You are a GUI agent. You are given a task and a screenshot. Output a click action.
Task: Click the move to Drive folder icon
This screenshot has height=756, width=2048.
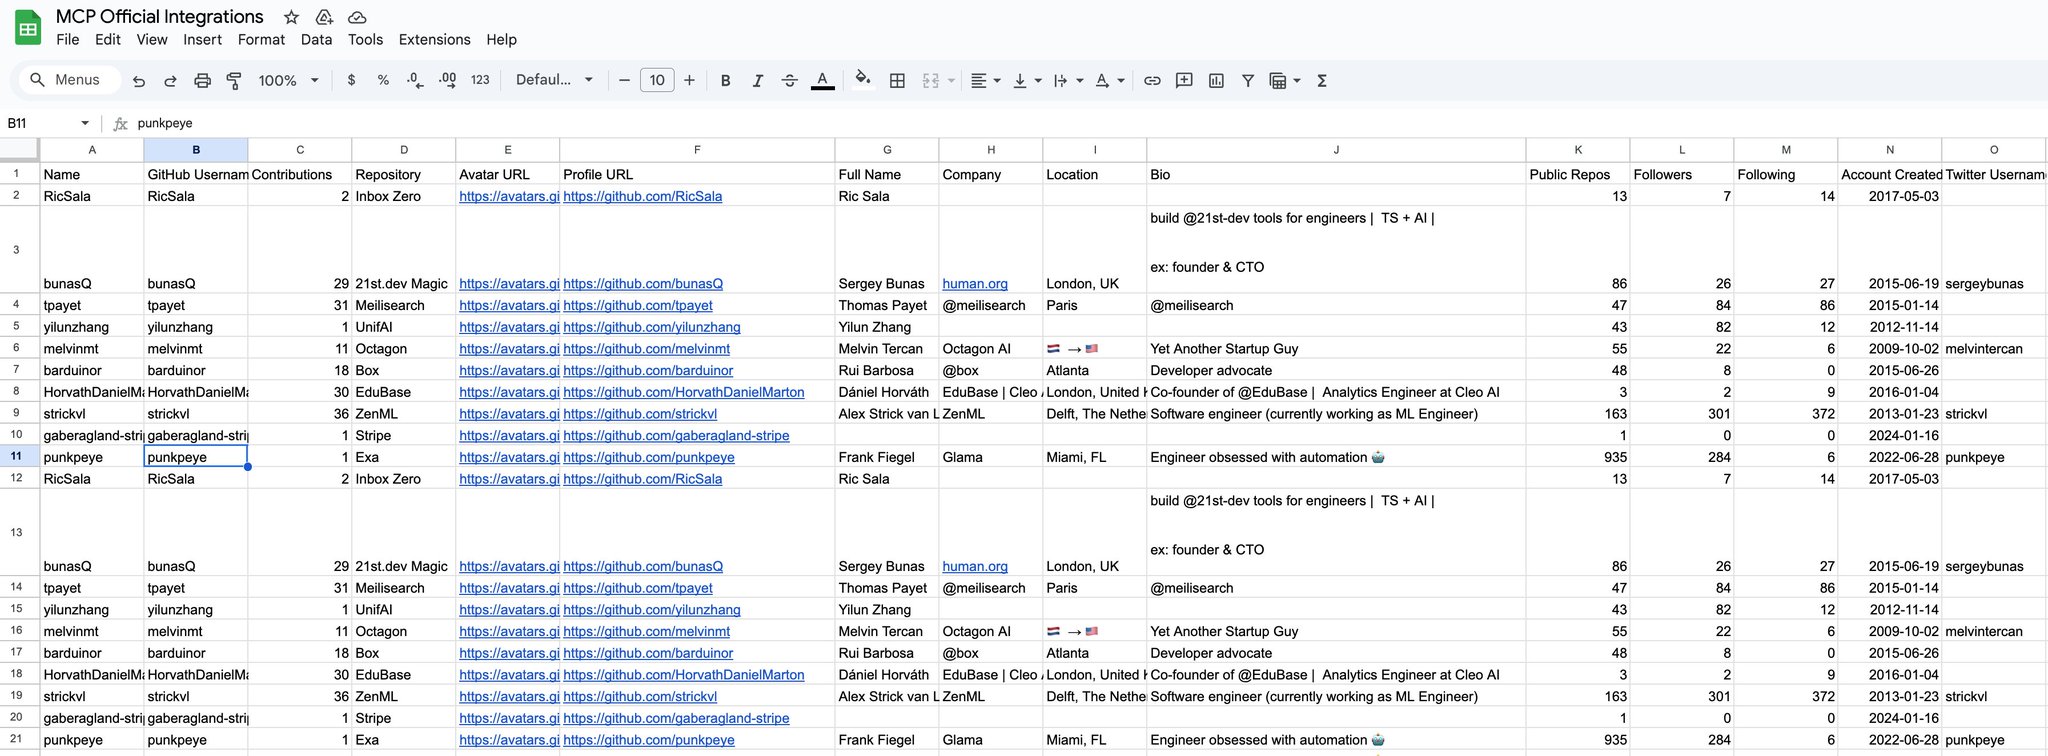coord(324,17)
